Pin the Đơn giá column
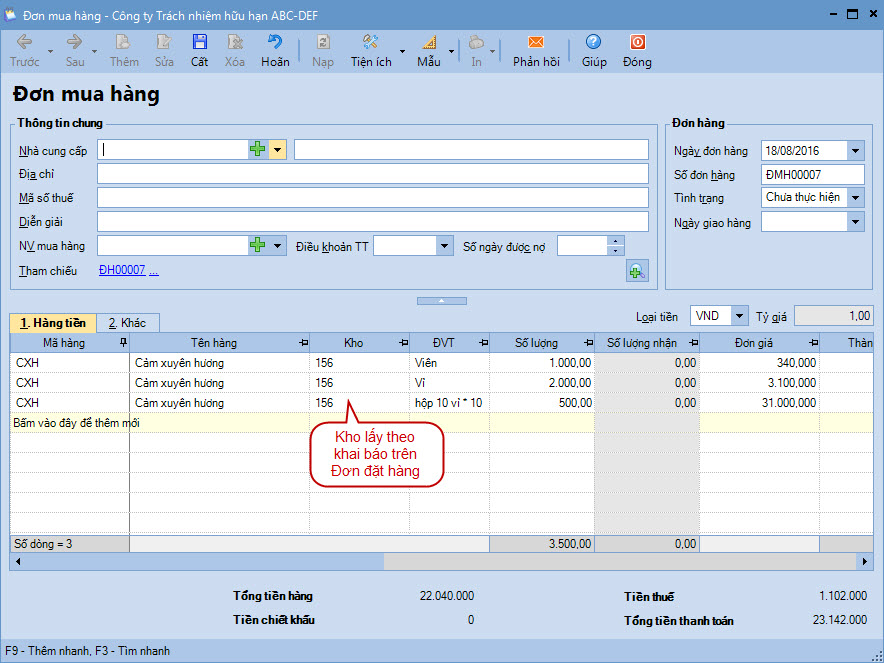Viewport: 884px width, 663px height. [x=813, y=342]
